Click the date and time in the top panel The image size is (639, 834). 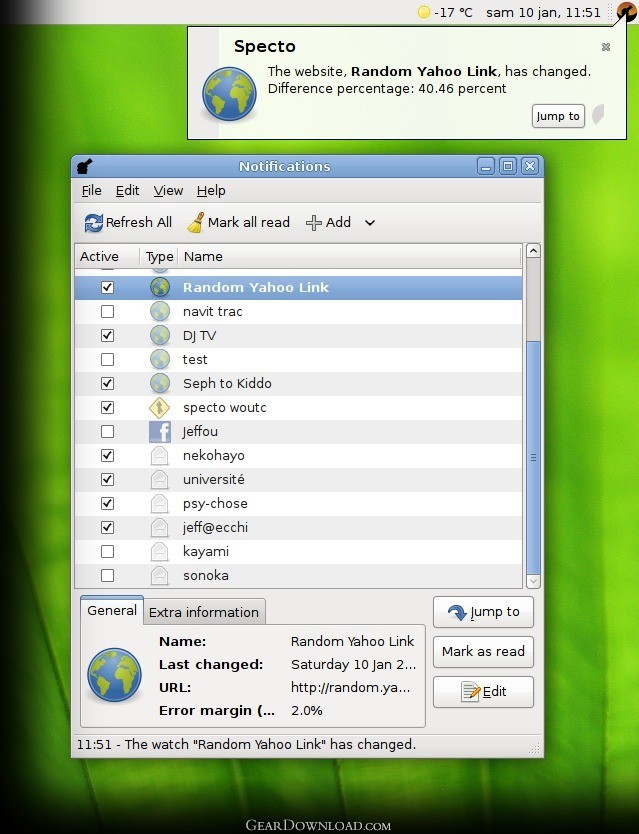click(543, 12)
